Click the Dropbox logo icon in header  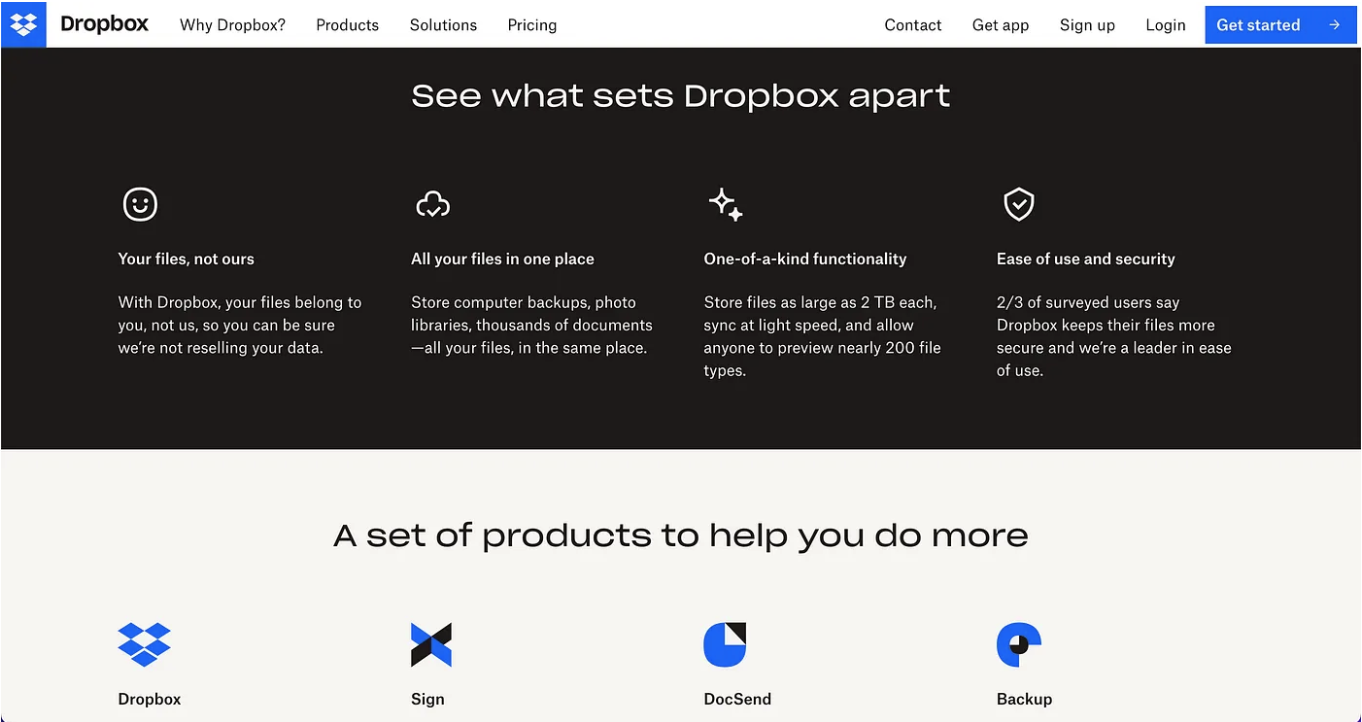(x=24, y=25)
